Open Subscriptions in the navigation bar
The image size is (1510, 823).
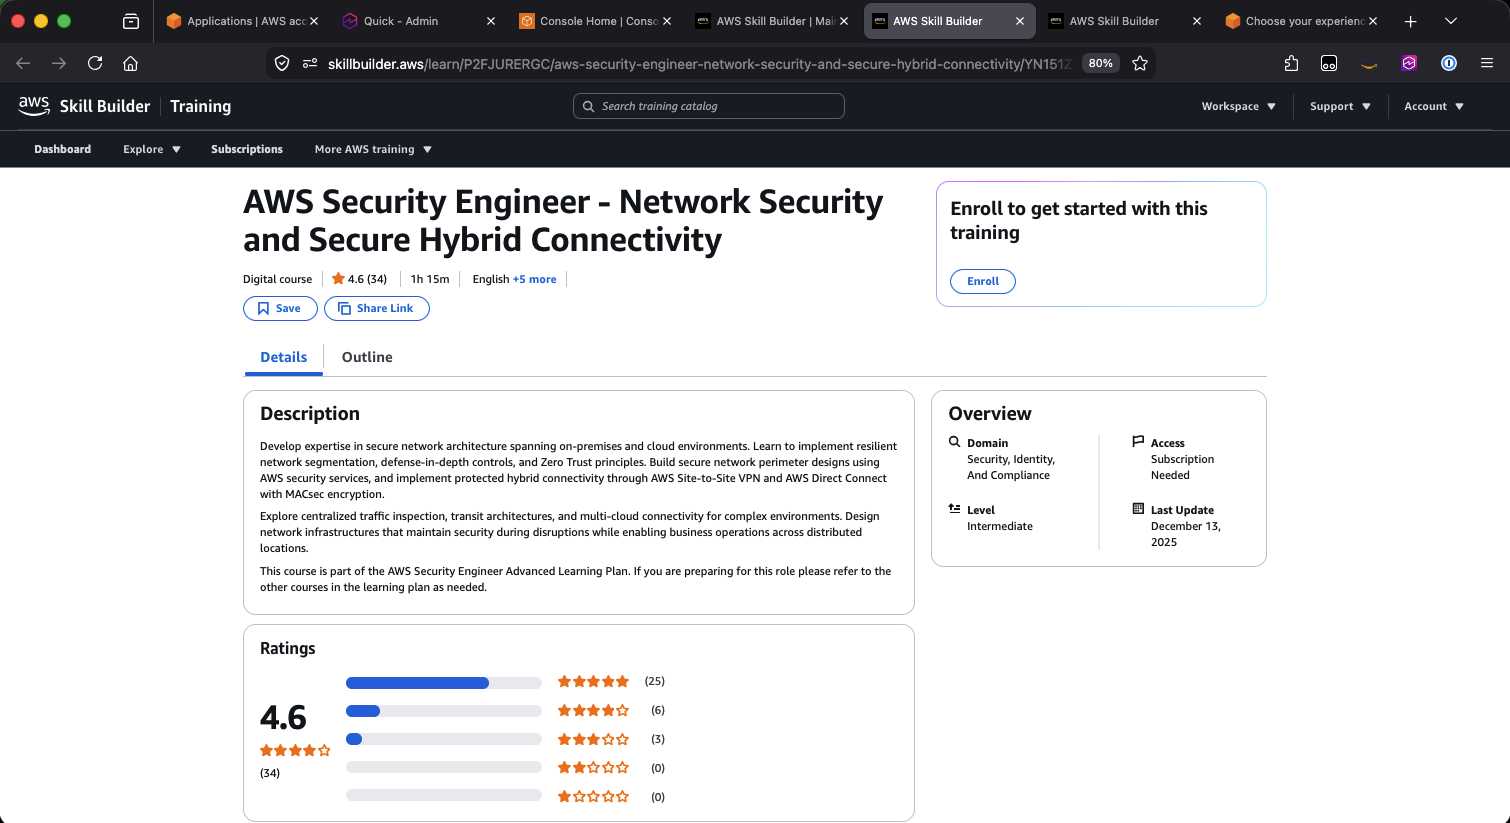[247, 149]
